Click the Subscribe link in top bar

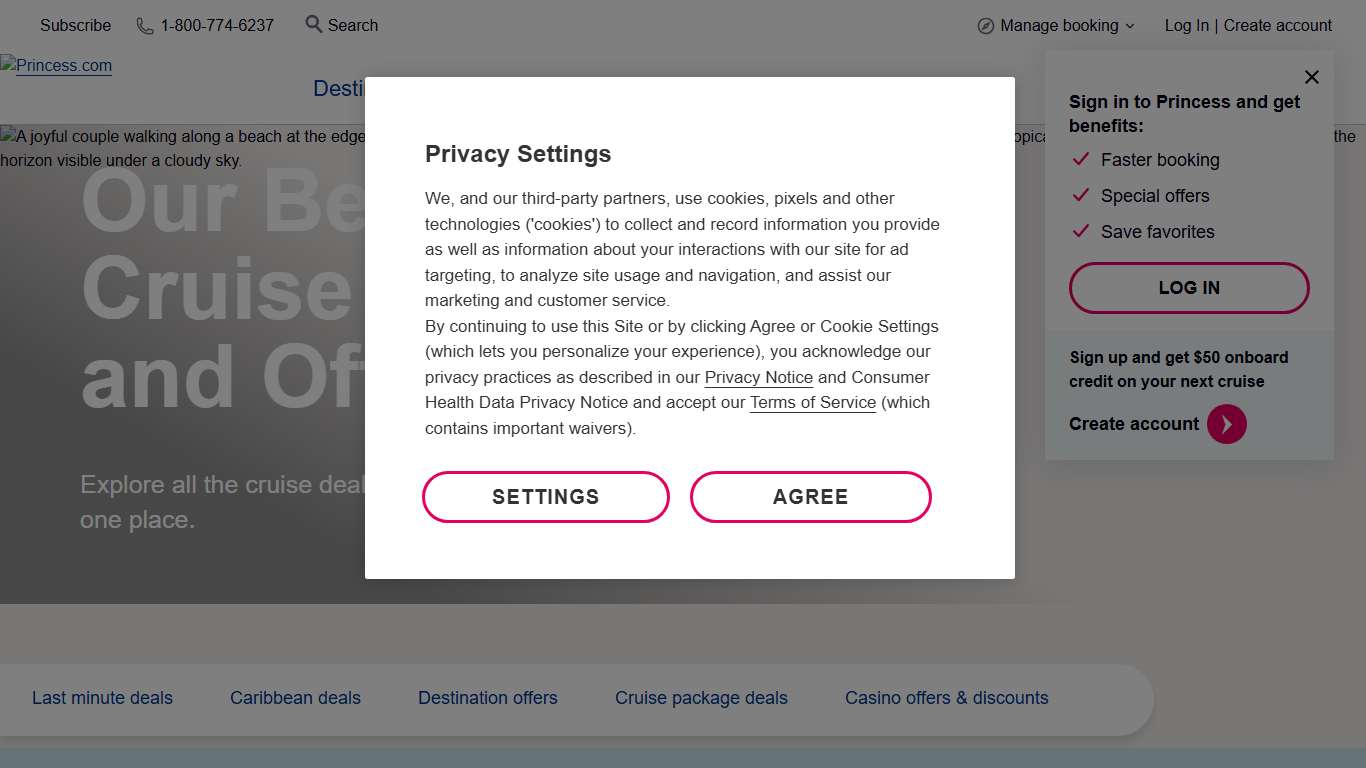click(75, 25)
